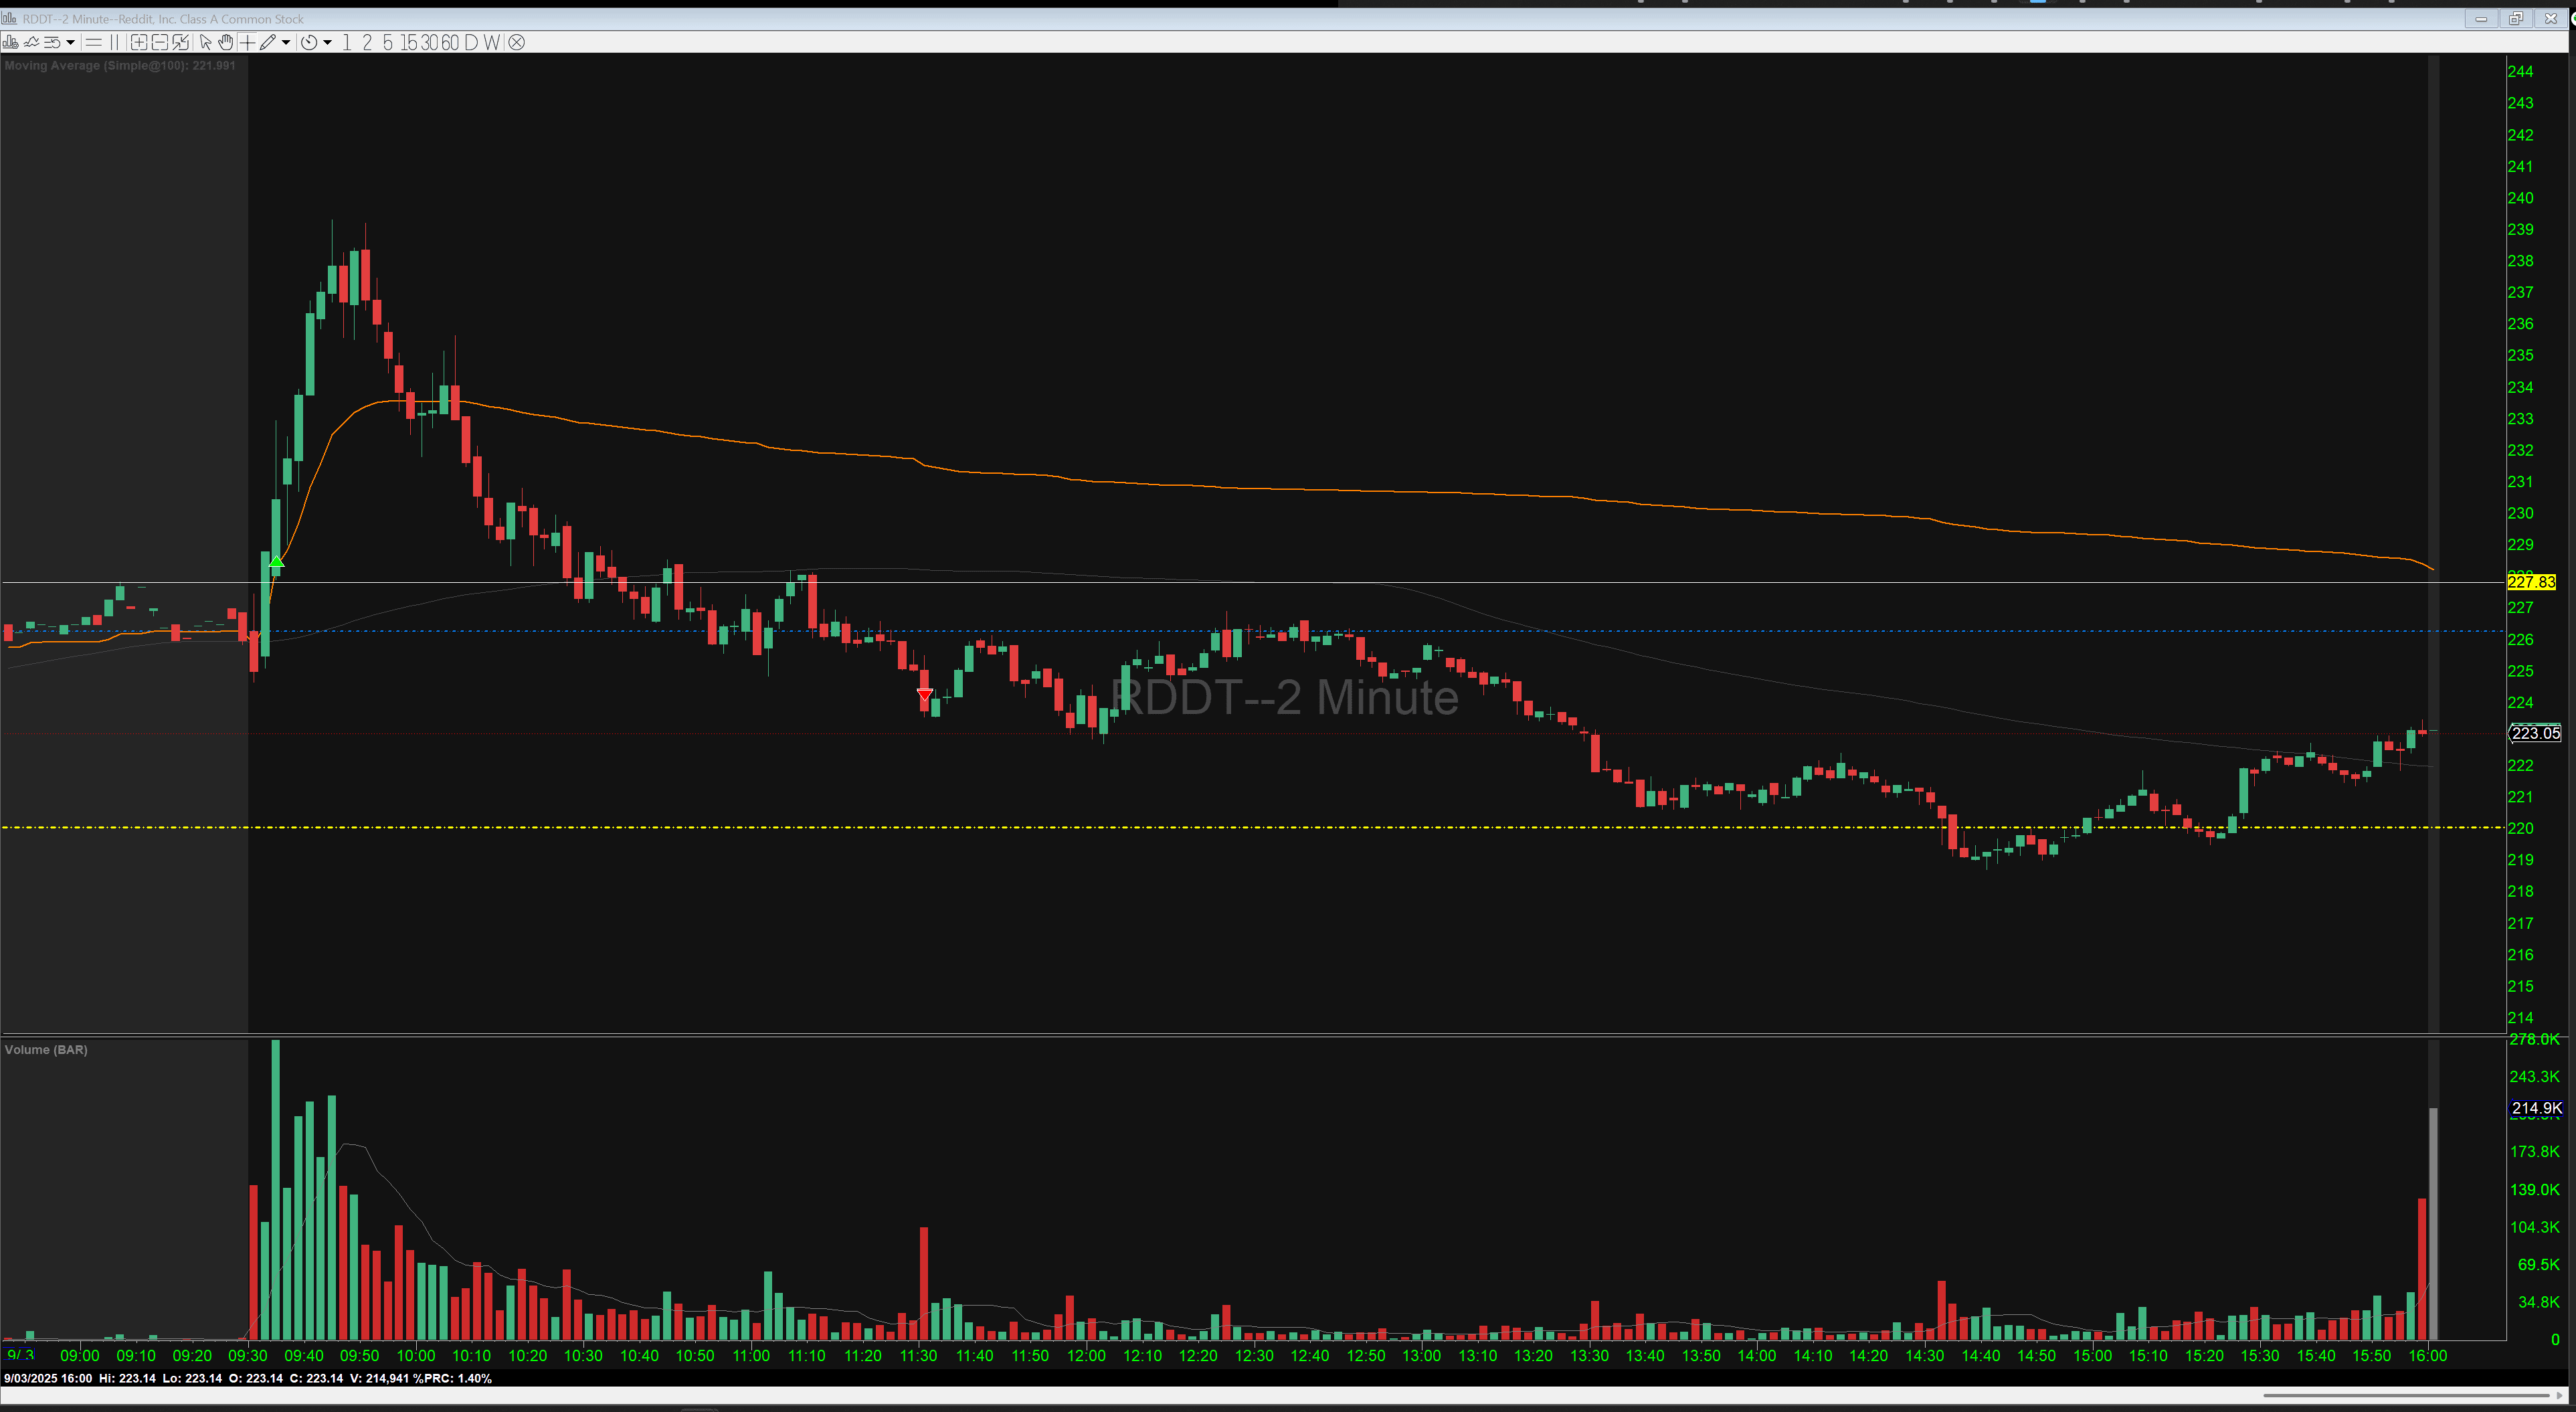The image size is (2576, 1412).
Task: Toggle vertical lines display icon
Action: click(114, 43)
